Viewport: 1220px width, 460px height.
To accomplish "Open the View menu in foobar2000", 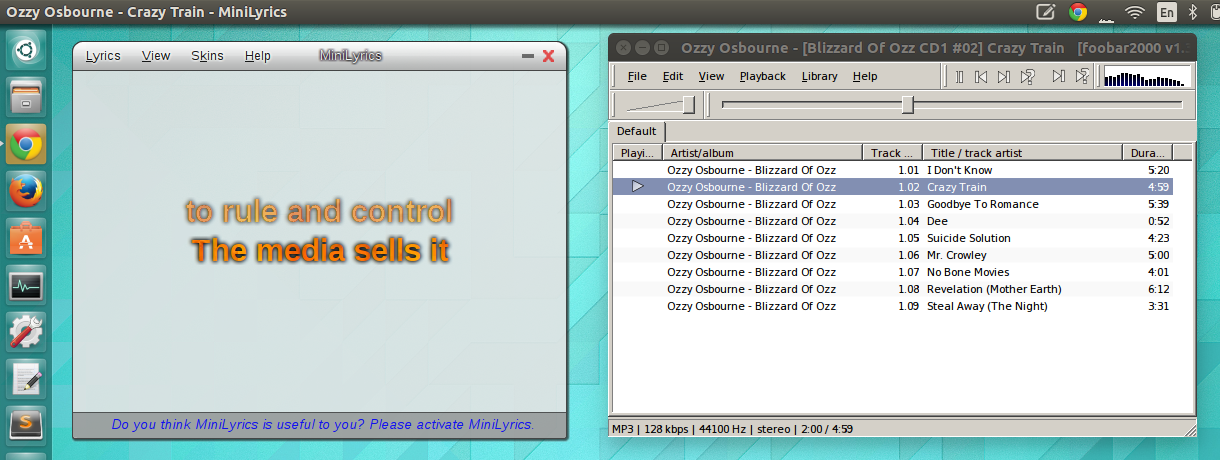I will [x=711, y=76].
